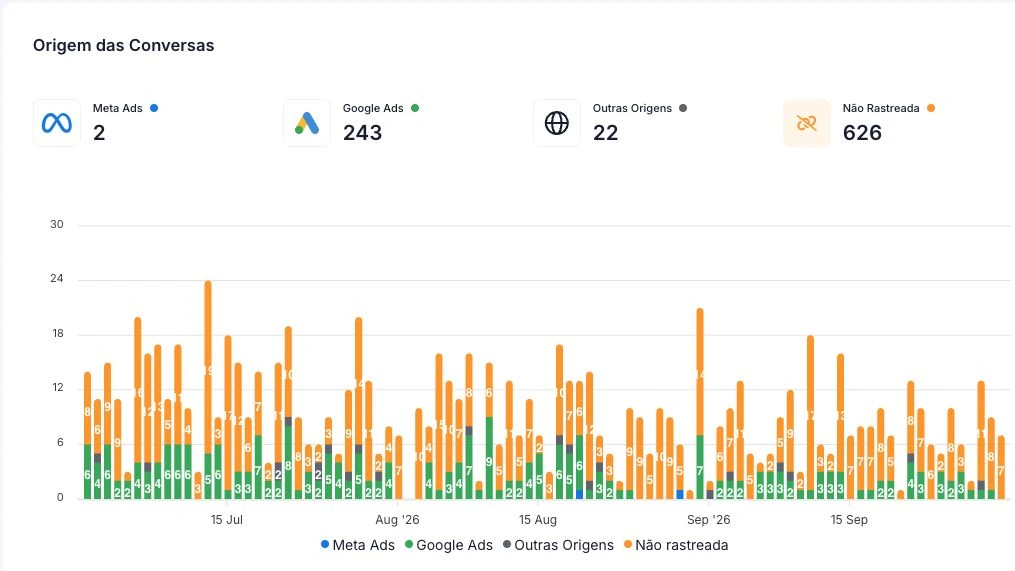Image resolution: width=1015 pixels, height=571 pixels.
Task: Toggle Meta Ads series in chart legend
Action: (x=358, y=545)
